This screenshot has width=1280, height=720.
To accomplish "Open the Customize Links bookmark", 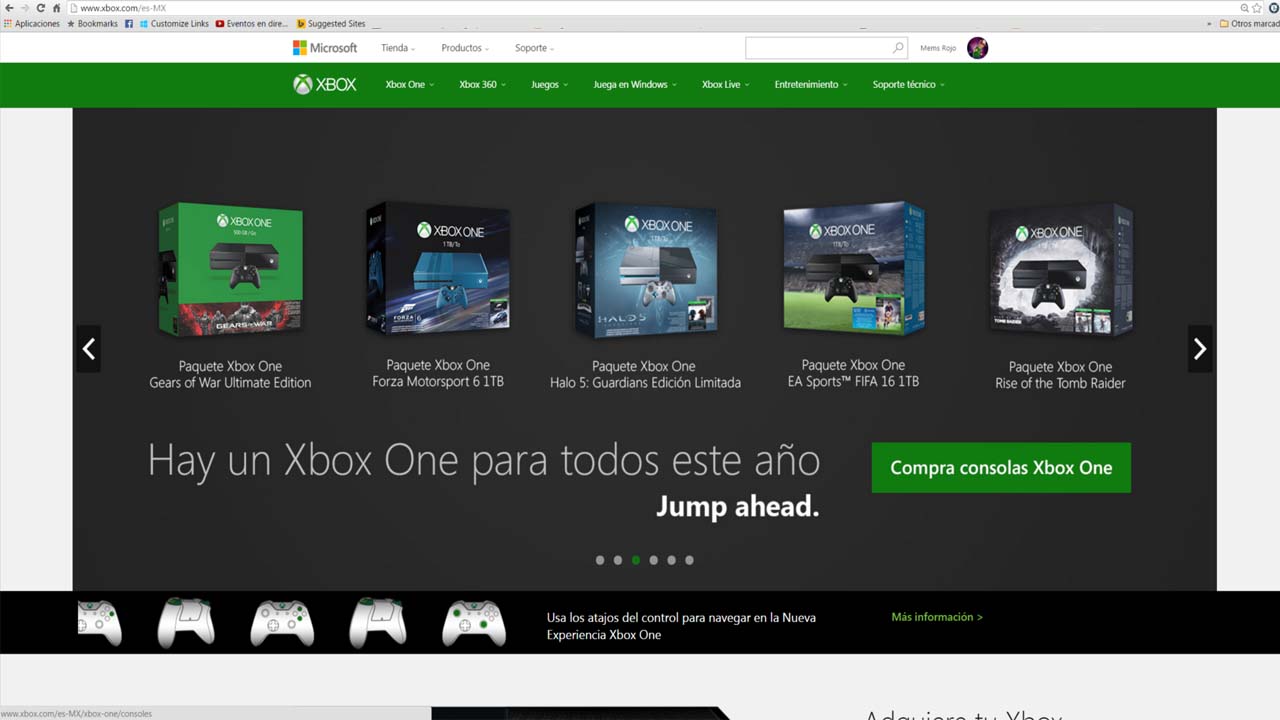I will point(174,24).
